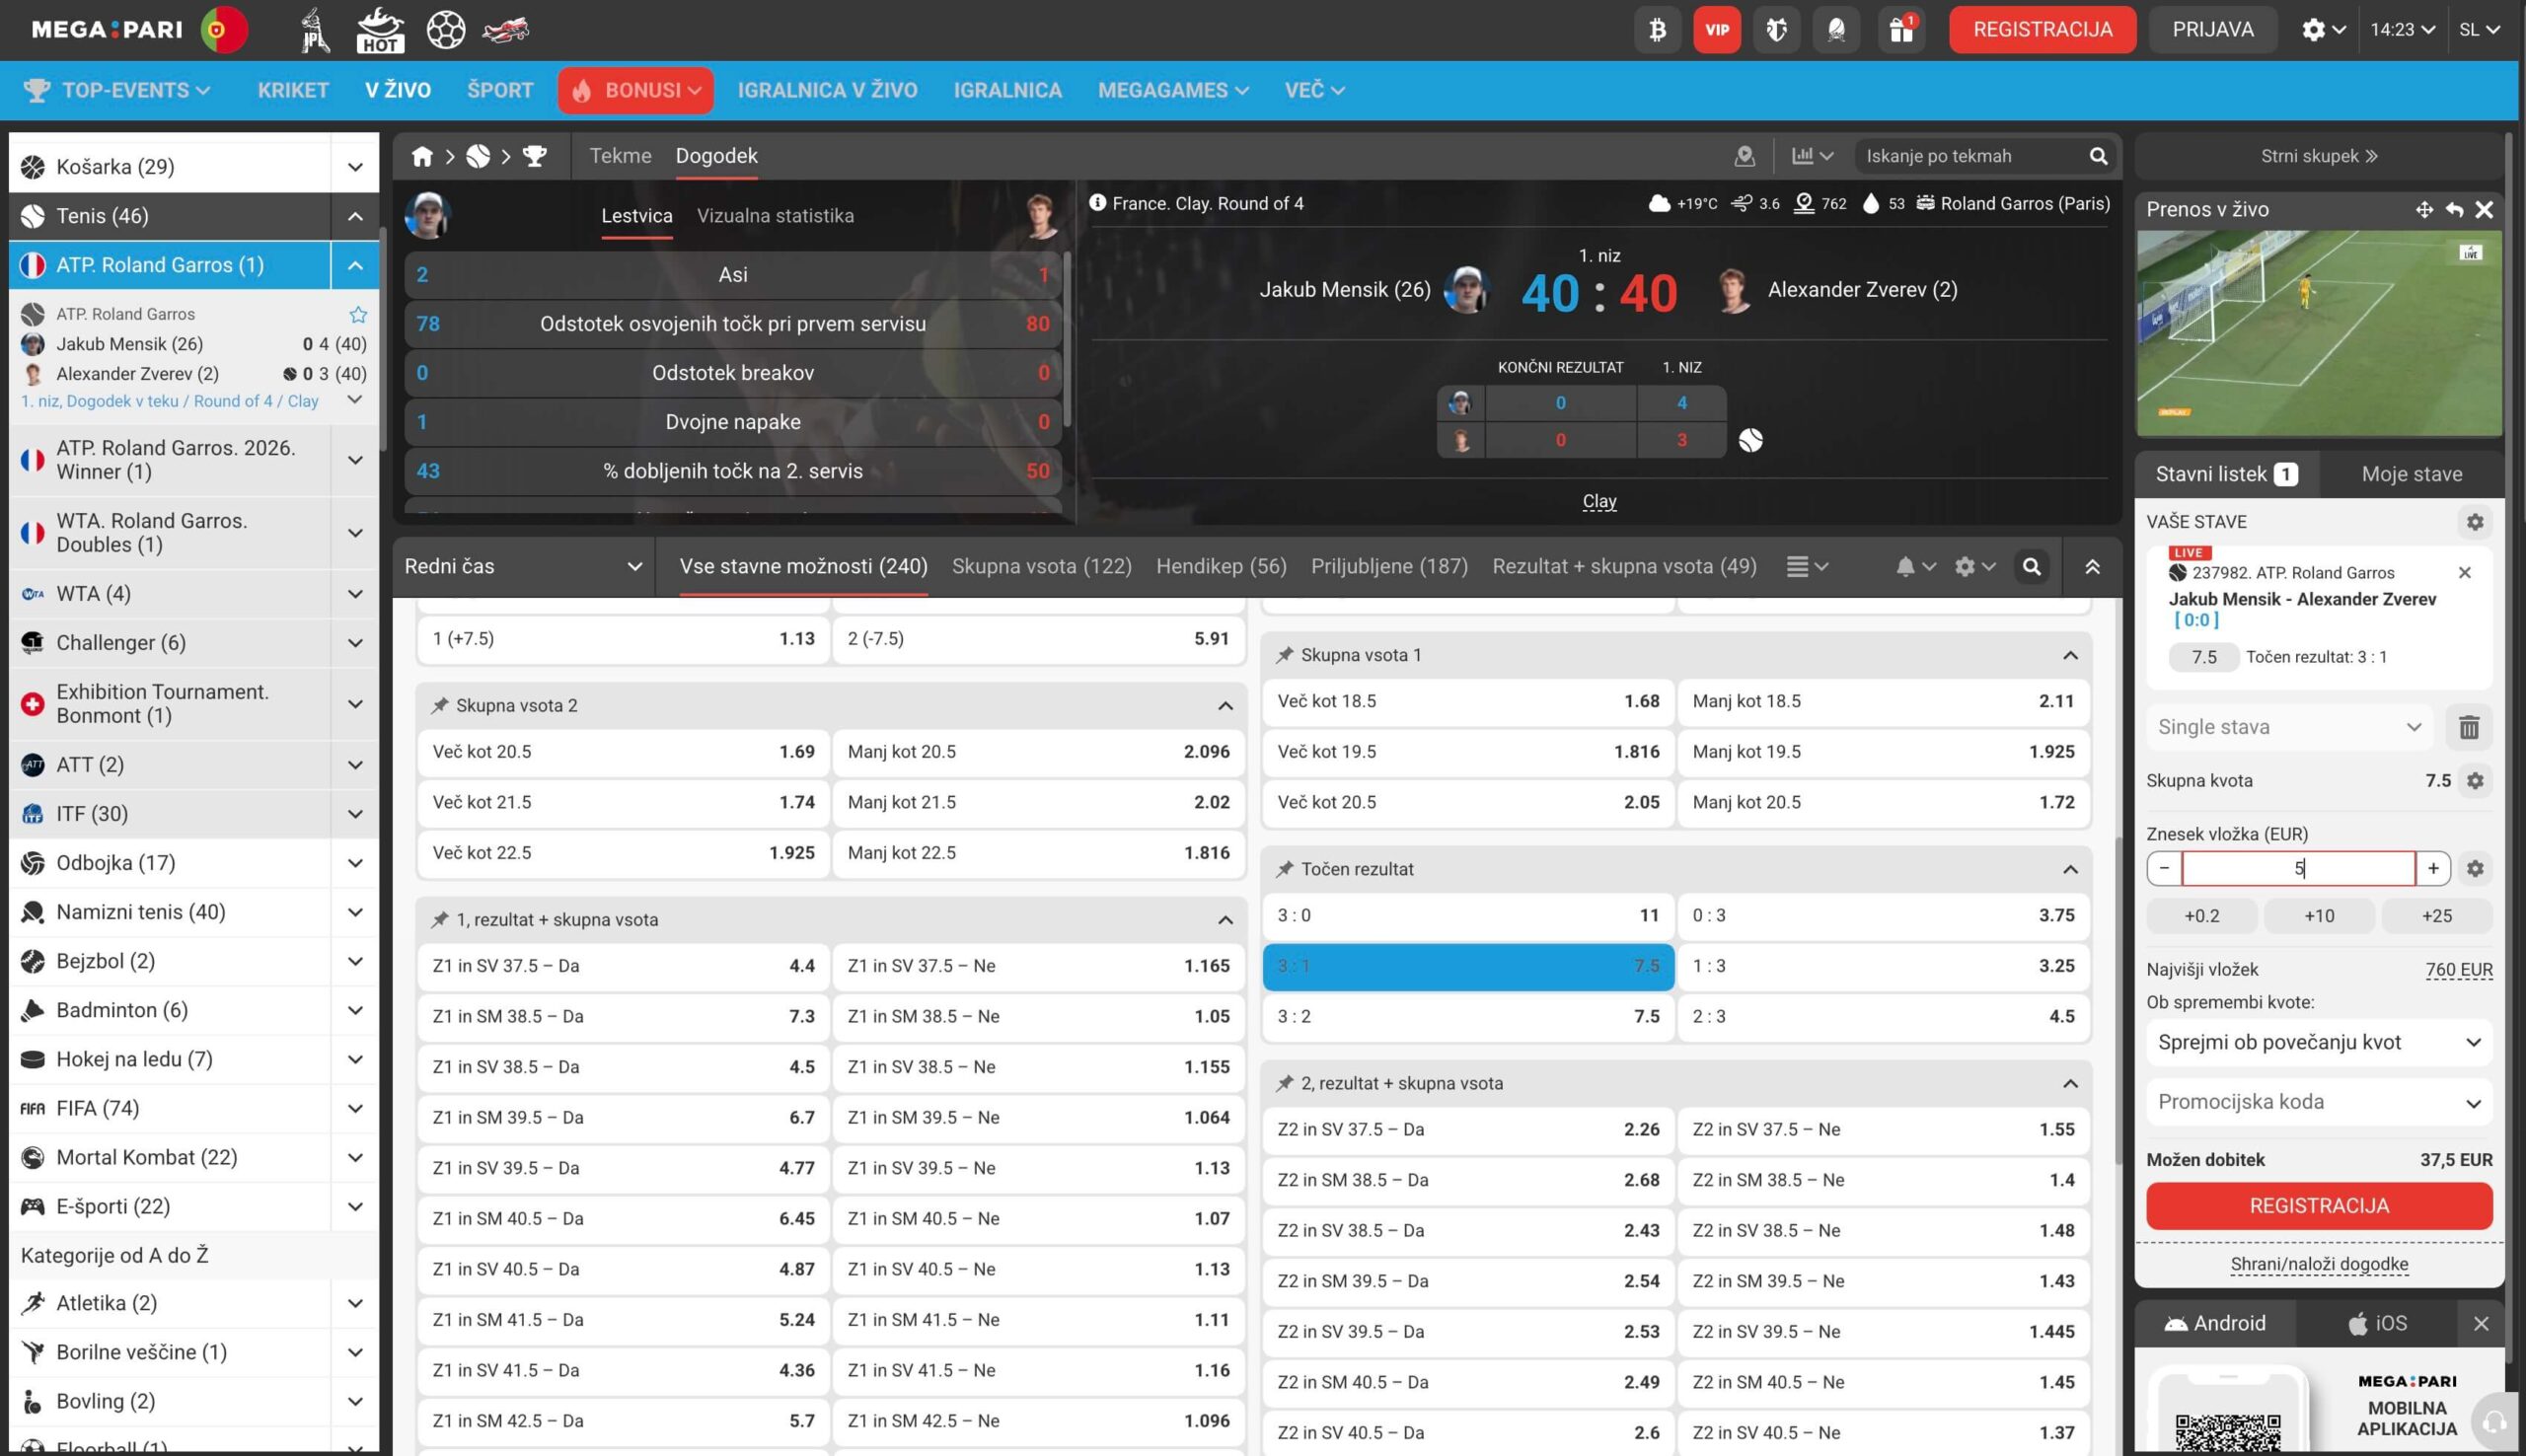Screen dimensions: 2526x1456
Task: Click the stake amount input field
Action: [x=2298, y=869]
